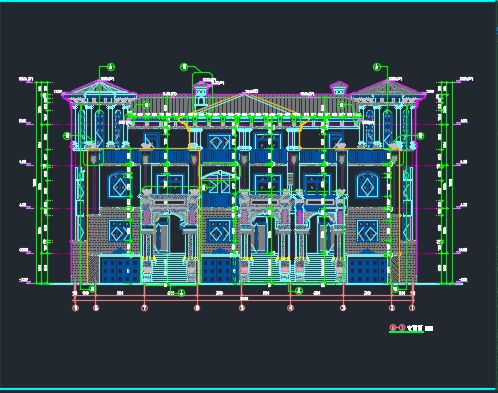Pick the rightmost blue garage door

pos(367,270)
